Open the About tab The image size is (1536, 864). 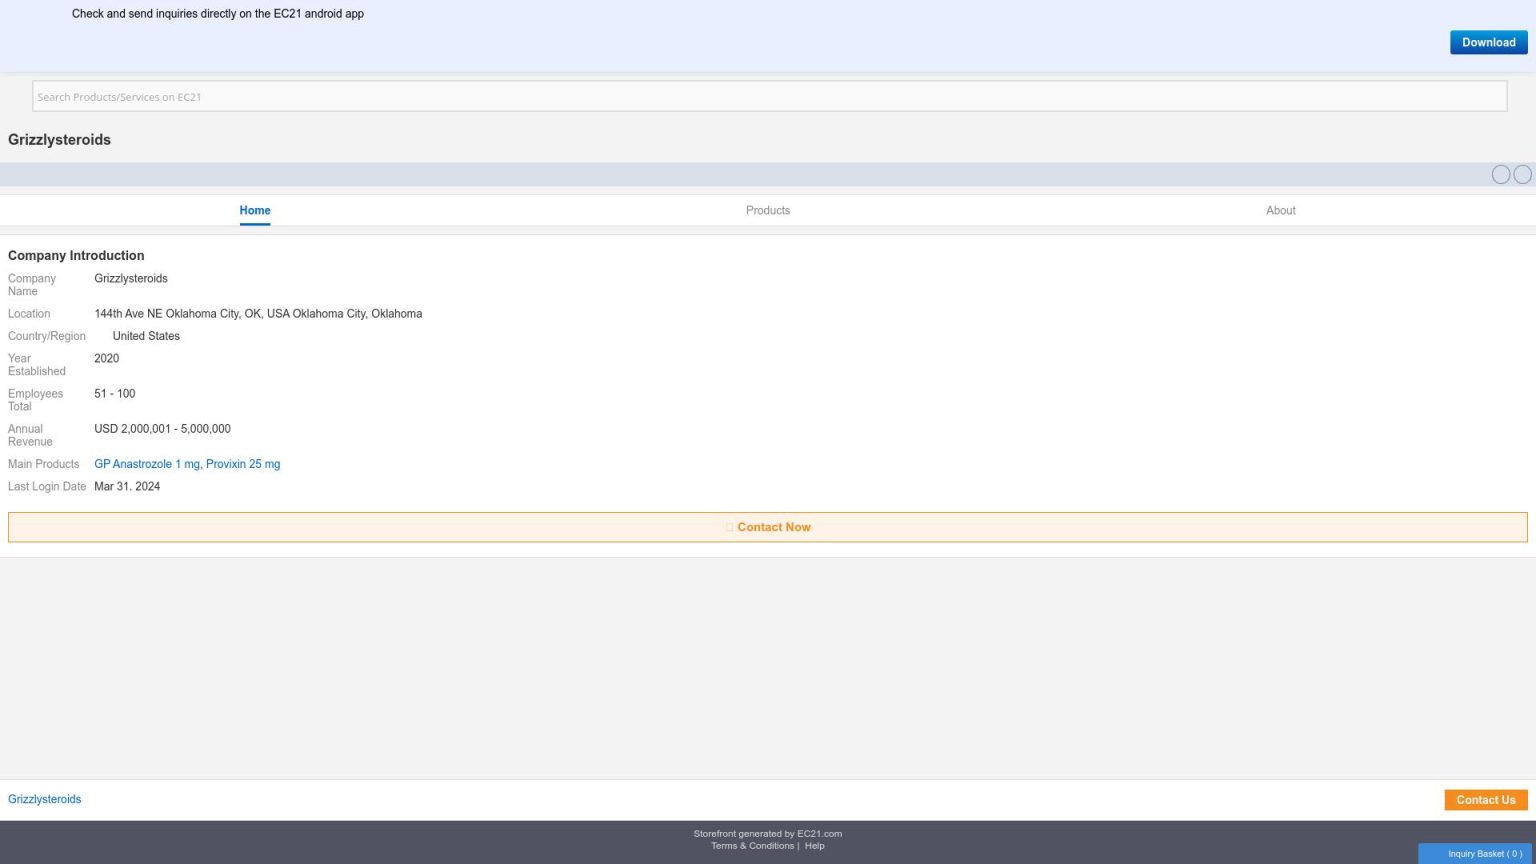point(1280,210)
